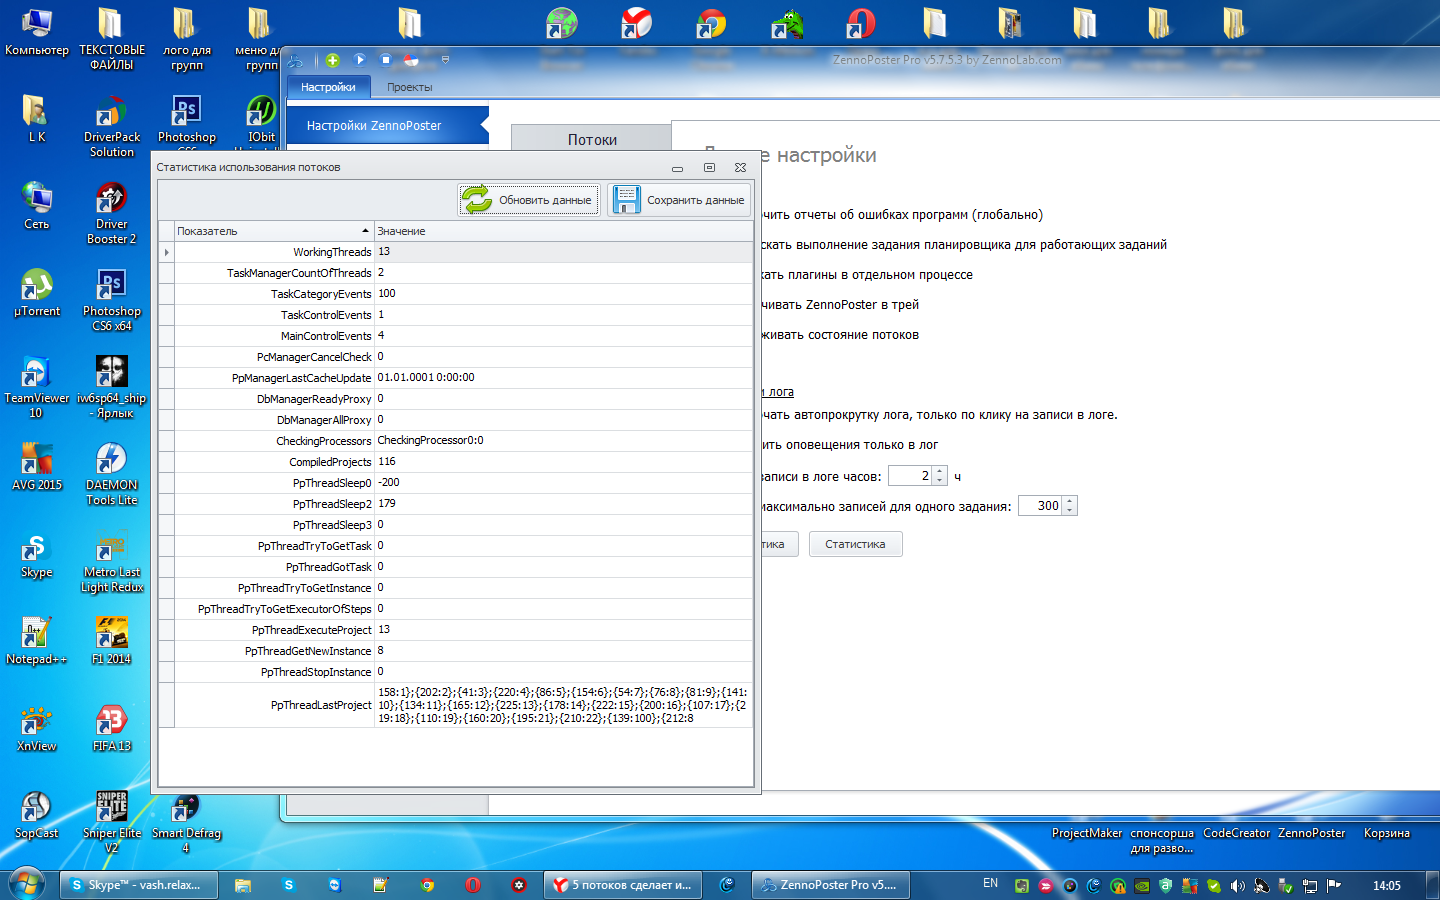Increase the log hours spinner value
The width and height of the screenshot is (1440, 900).
tap(940, 471)
